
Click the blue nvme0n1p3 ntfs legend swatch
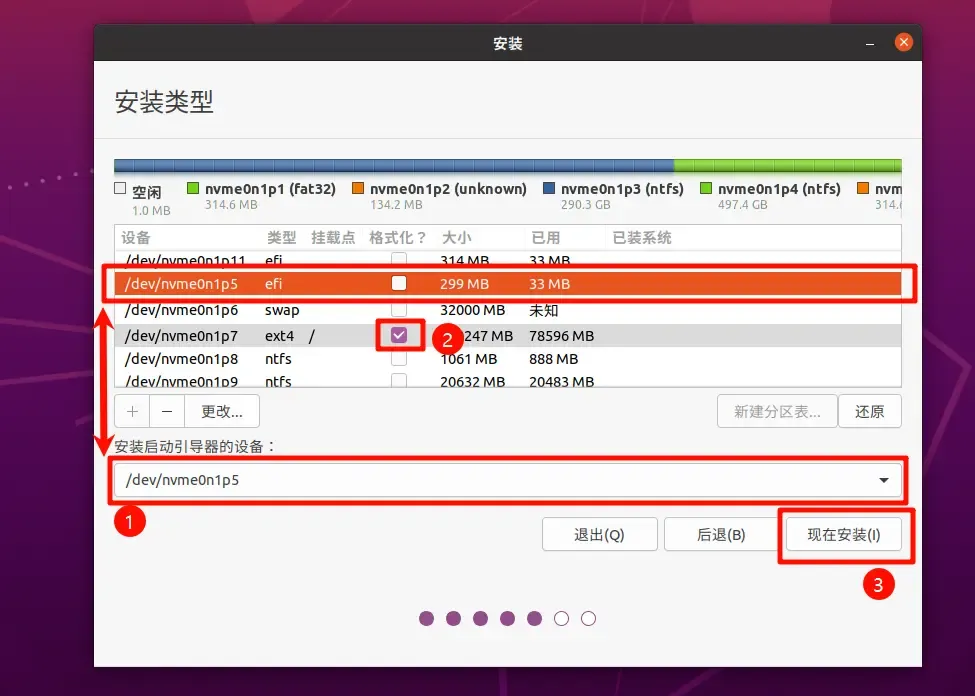[548, 188]
